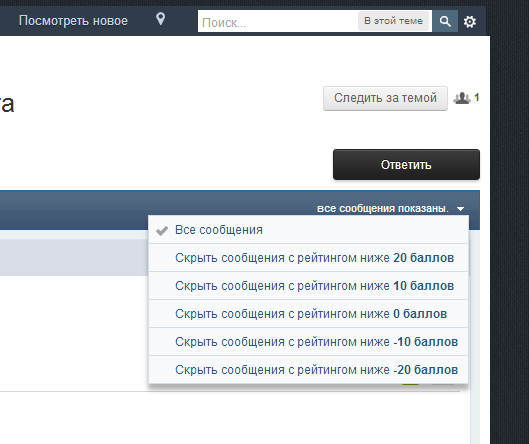The width and height of the screenshot is (529, 444).
Task: Click the Следить за темой button
Action: [385, 98]
